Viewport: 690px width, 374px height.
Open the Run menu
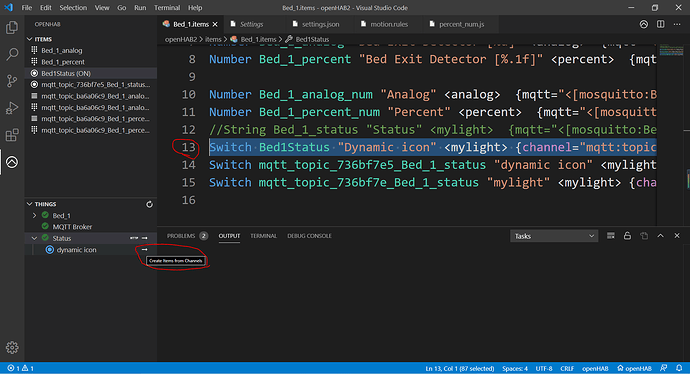point(140,7)
